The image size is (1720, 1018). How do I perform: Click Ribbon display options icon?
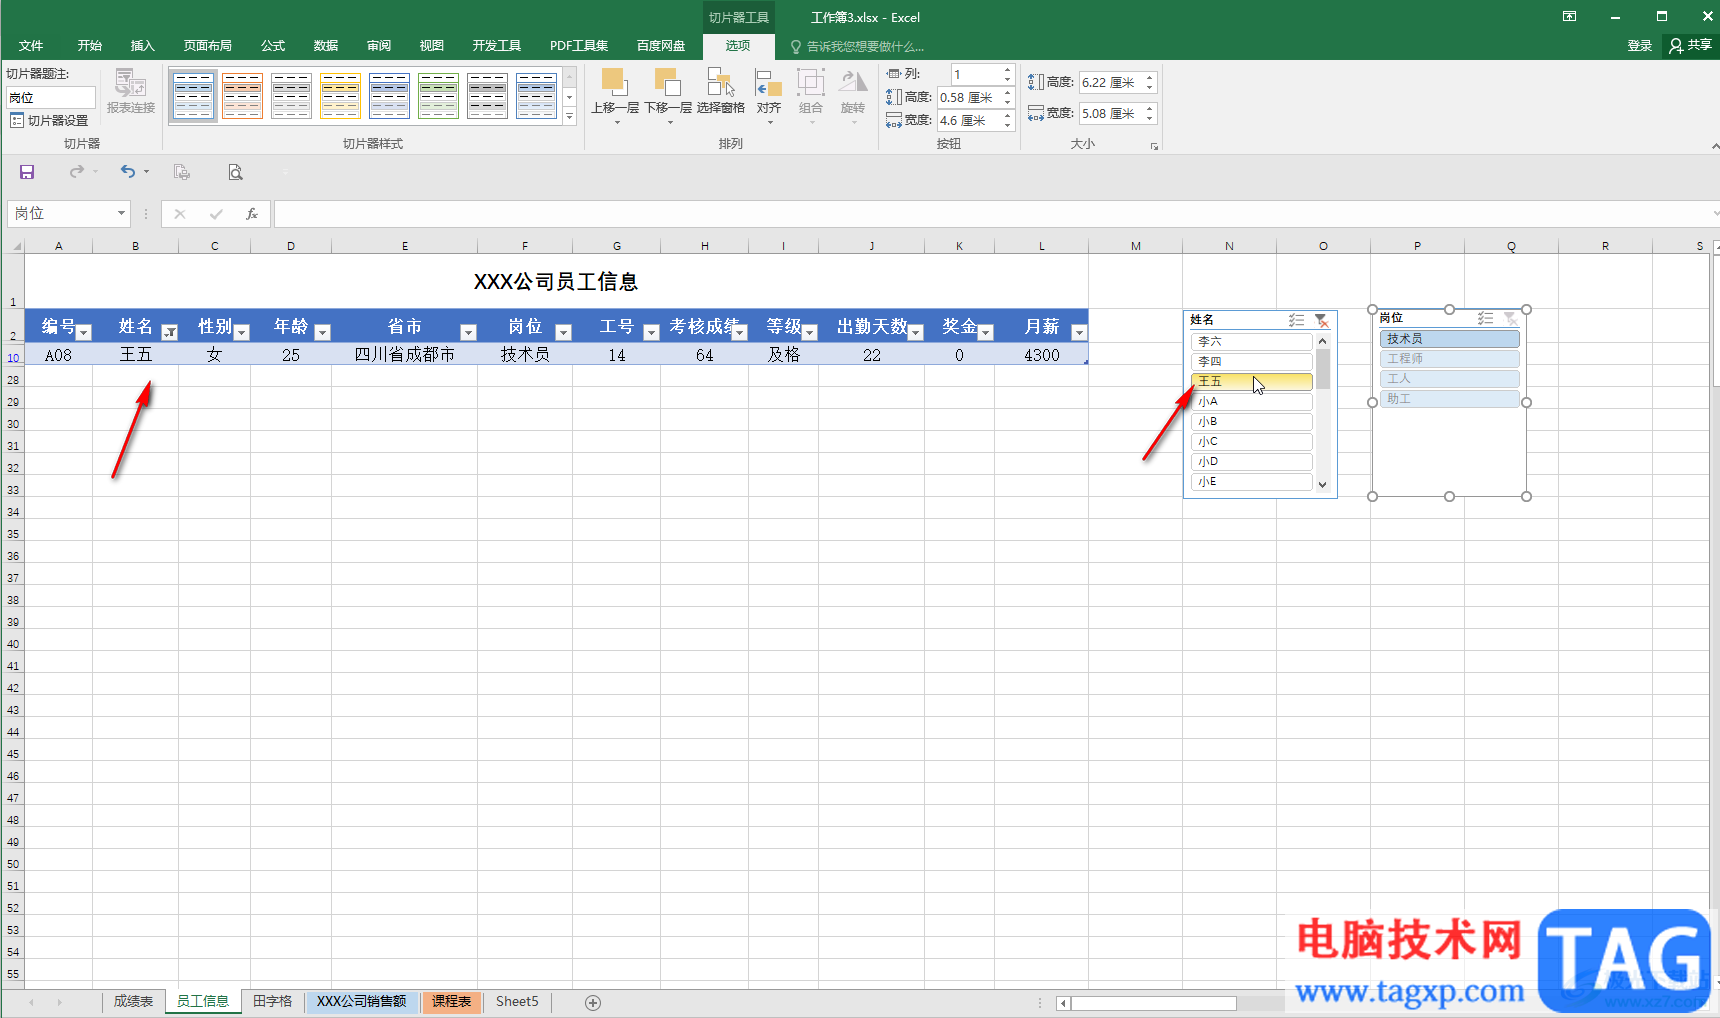1570,16
